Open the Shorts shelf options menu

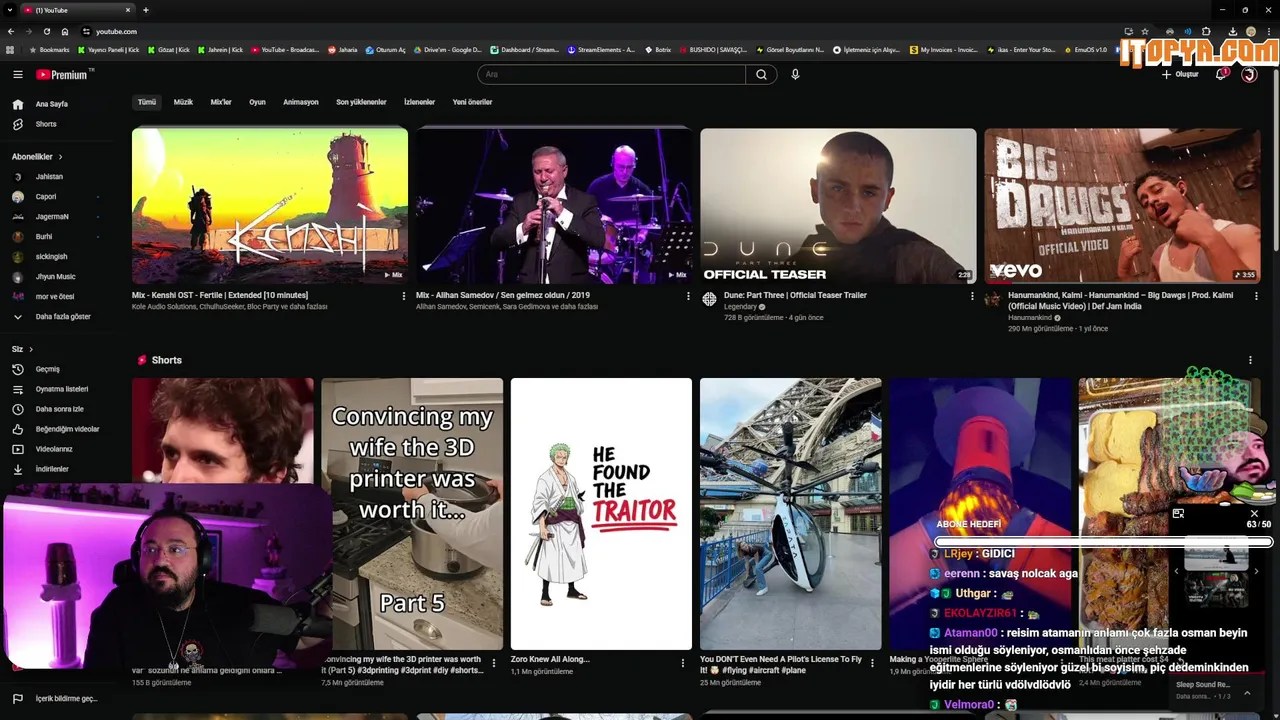coord(1250,360)
